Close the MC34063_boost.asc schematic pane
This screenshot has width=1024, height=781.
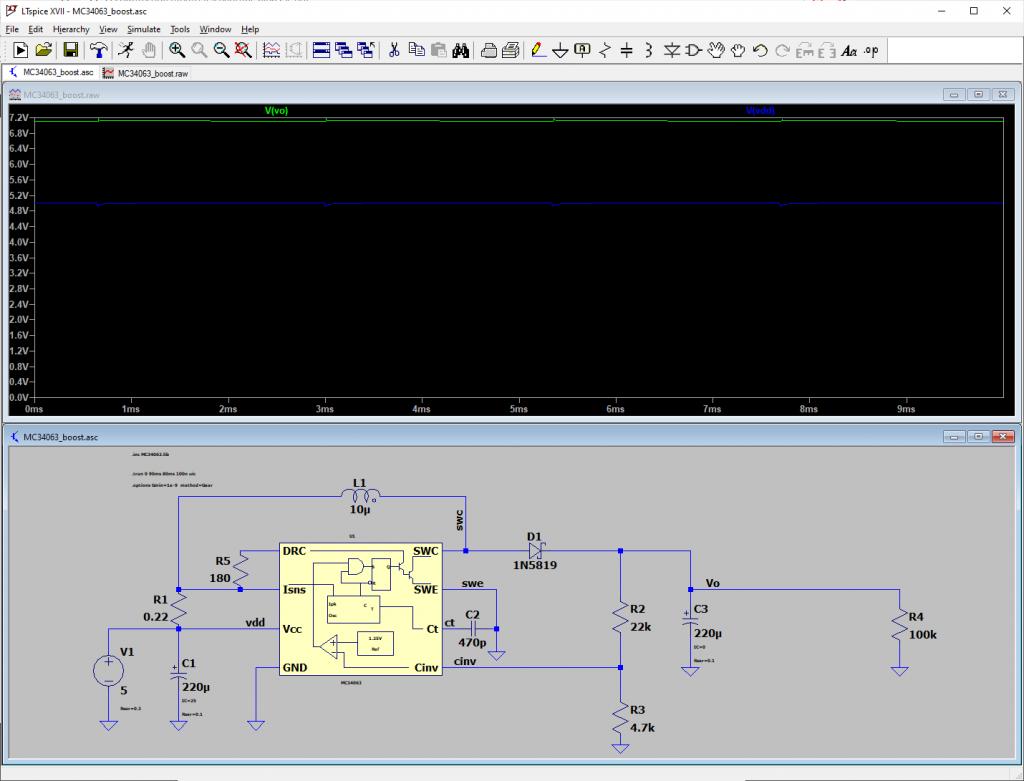pyautogui.click(x=1002, y=436)
